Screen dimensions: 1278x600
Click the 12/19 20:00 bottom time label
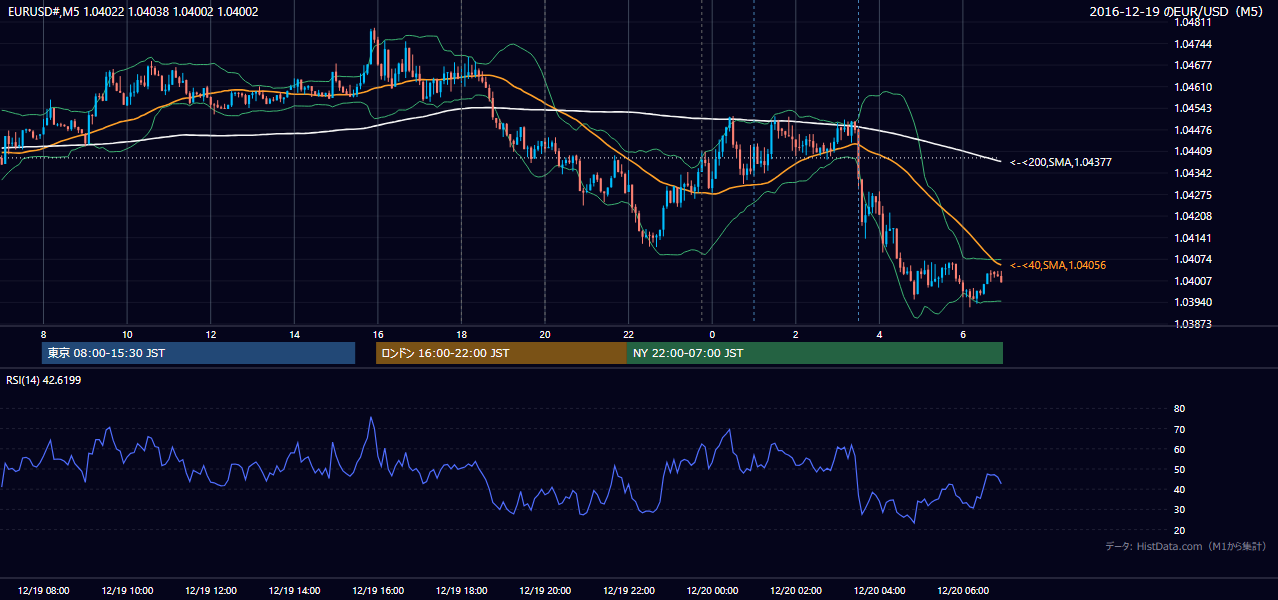pos(544,591)
